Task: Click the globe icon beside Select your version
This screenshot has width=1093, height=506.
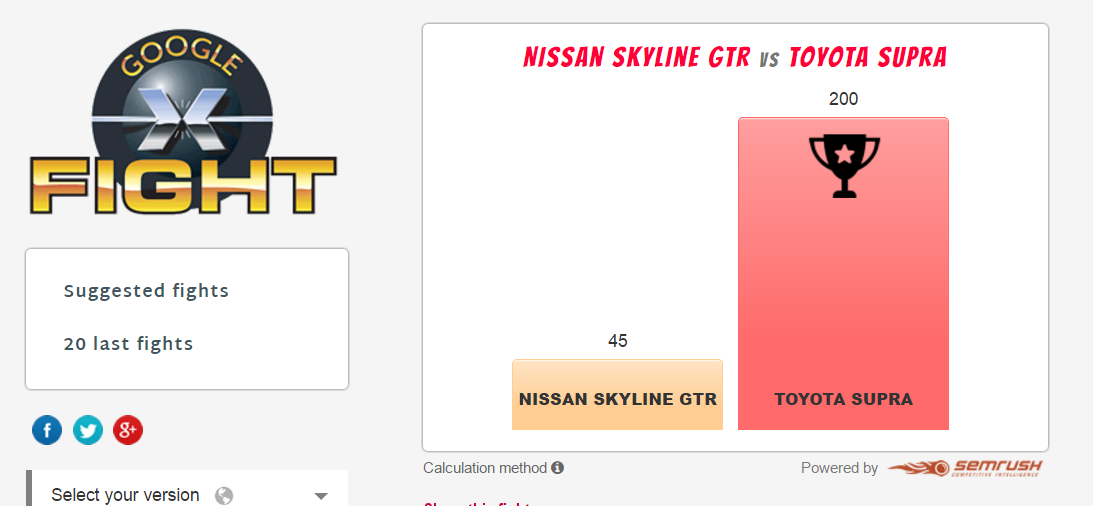Action: [x=224, y=496]
